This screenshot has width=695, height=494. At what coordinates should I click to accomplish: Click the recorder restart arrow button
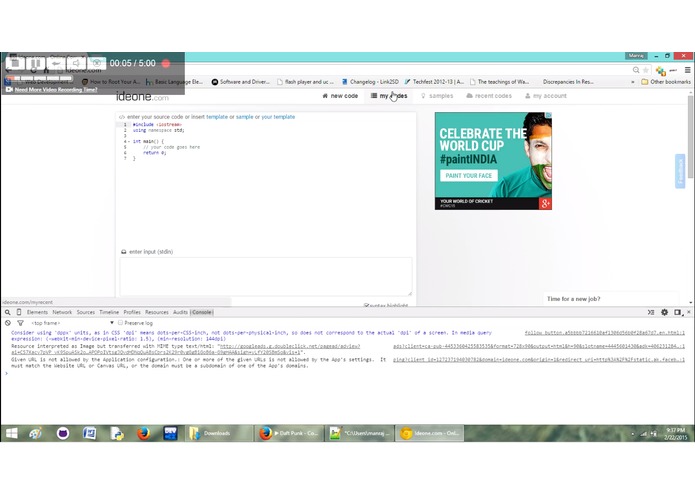click(56, 63)
